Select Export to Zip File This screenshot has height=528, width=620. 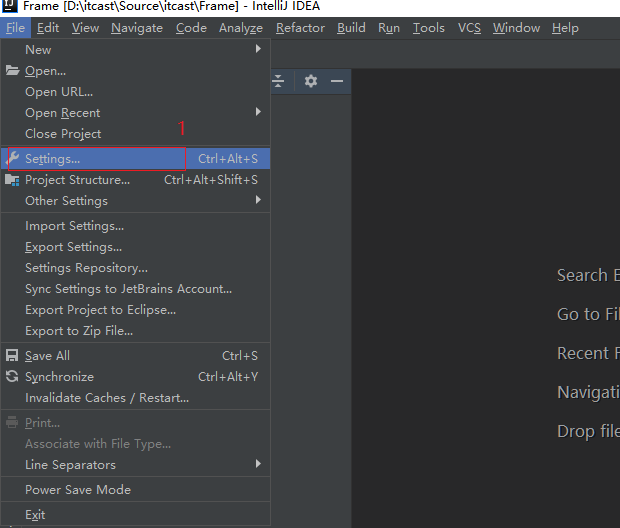pyautogui.click(x=79, y=331)
